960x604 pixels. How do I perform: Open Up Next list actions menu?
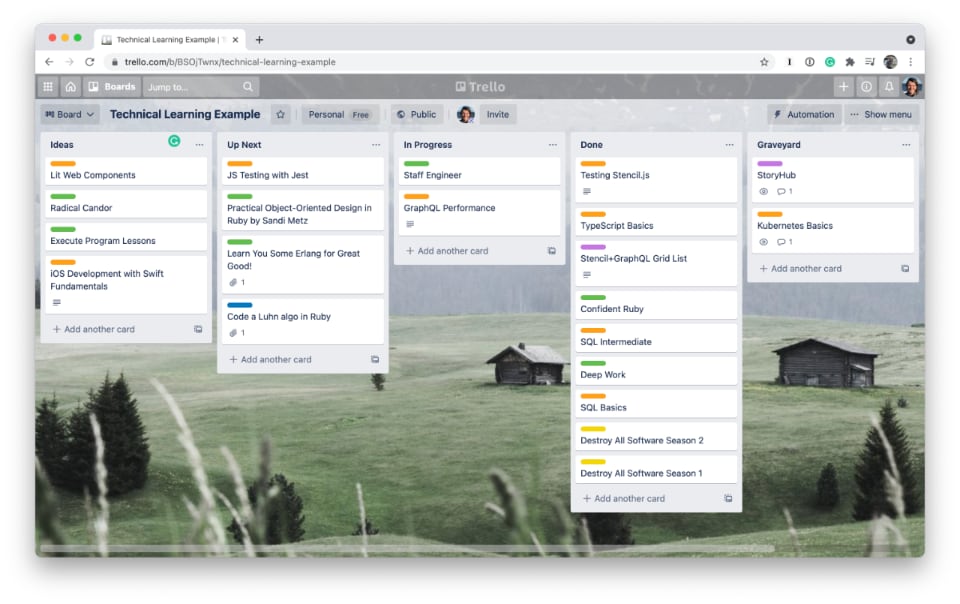click(376, 145)
